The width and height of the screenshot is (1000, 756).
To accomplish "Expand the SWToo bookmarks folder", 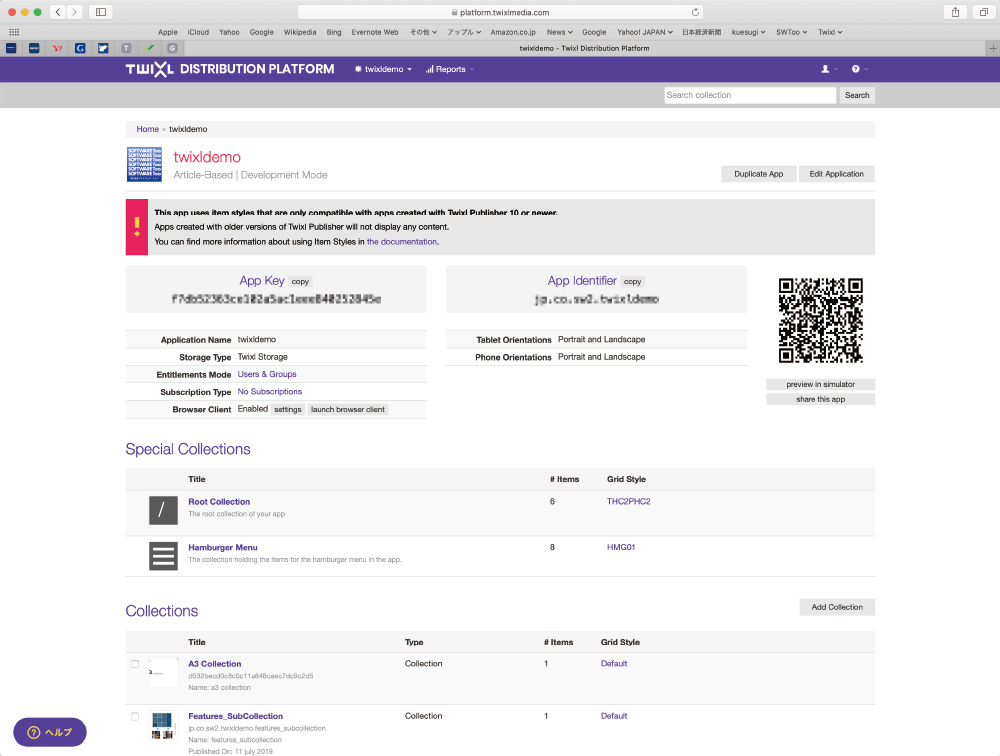I will pyautogui.click(x=791, y=32).
